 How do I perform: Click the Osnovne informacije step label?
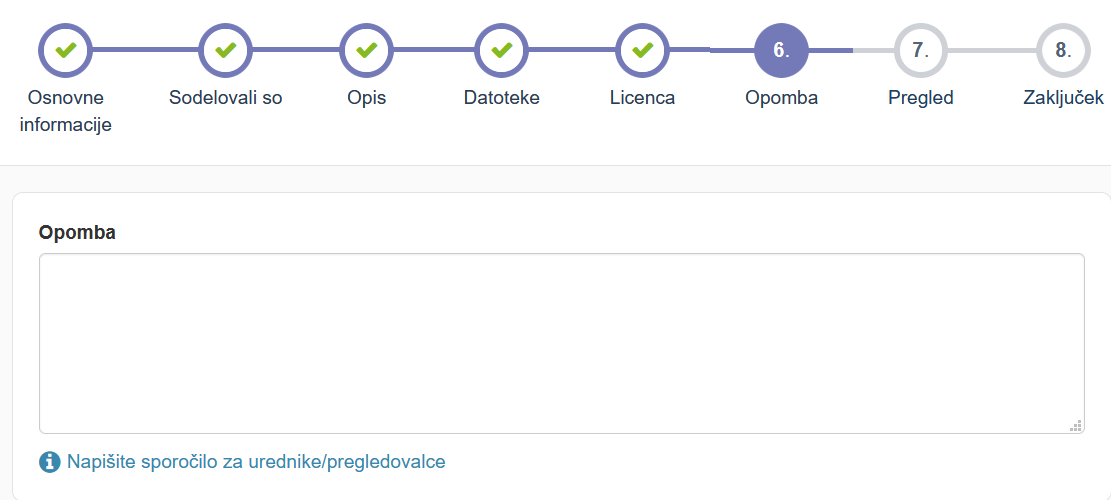coord(66,112)
